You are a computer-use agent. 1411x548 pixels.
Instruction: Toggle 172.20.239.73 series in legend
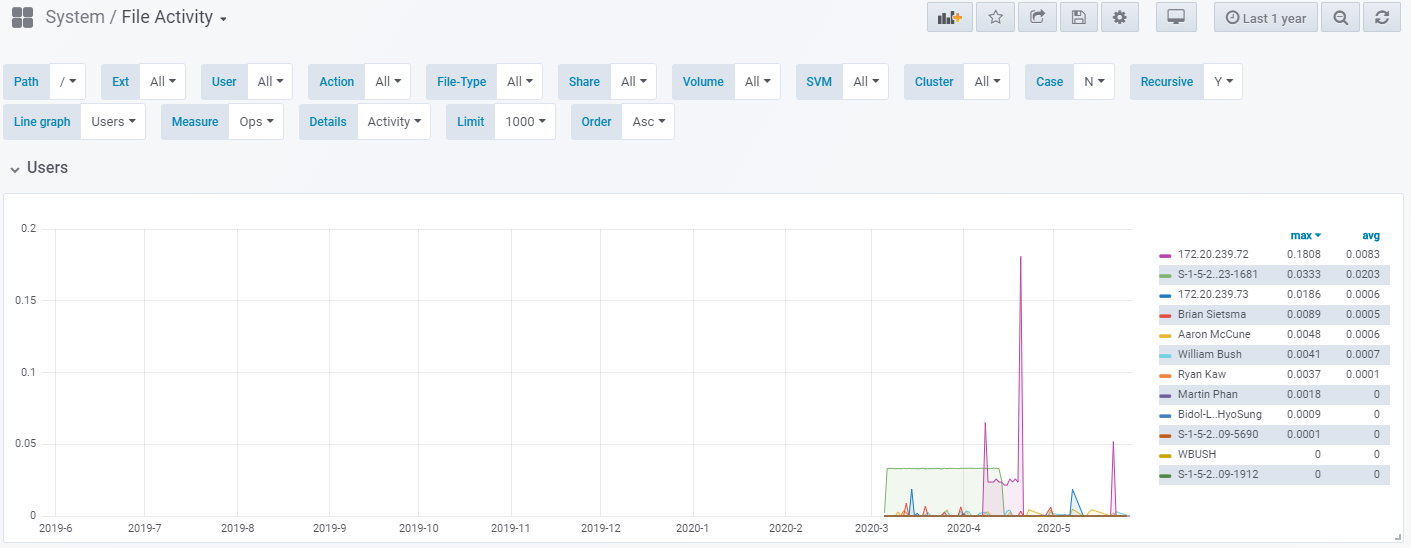pos(1213,295)
